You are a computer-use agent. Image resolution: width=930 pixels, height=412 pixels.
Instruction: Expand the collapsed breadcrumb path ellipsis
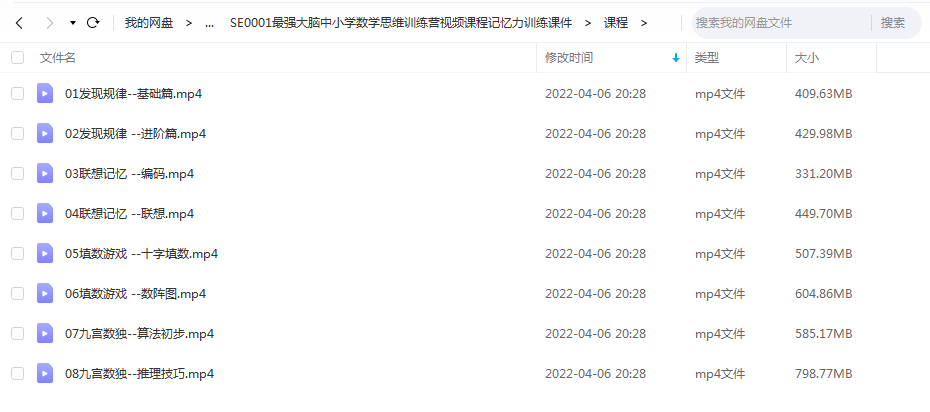click(x=209, y=23)
